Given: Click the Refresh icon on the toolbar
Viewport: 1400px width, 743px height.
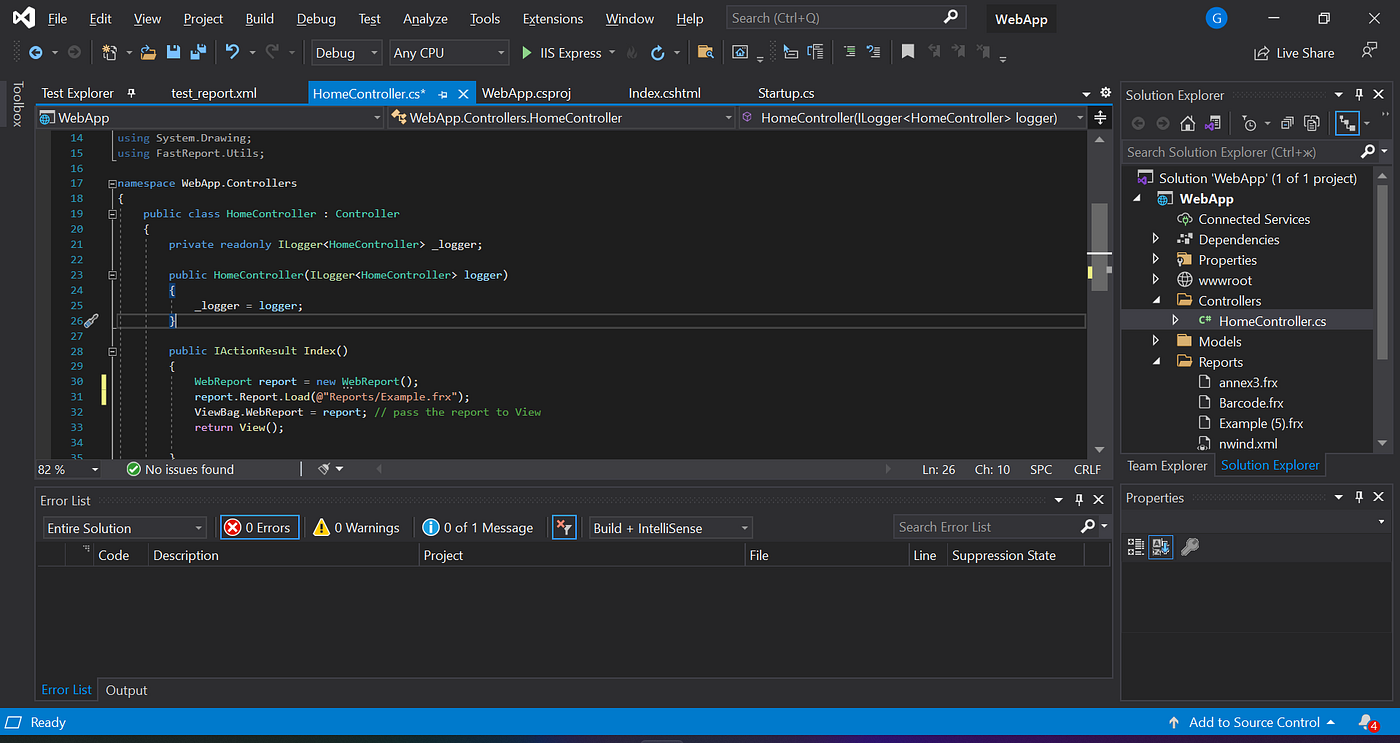Looking at the screenshot, I should pyautogui.click(x=659, y=52).
